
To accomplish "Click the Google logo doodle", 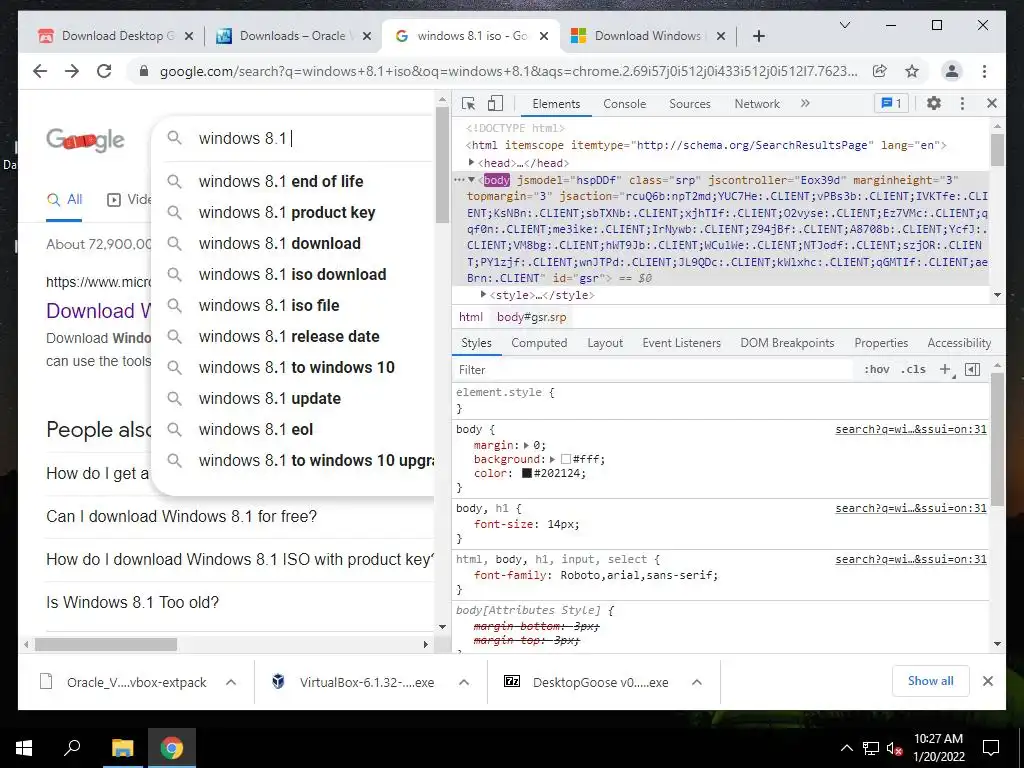I will [x=85, y=139].
